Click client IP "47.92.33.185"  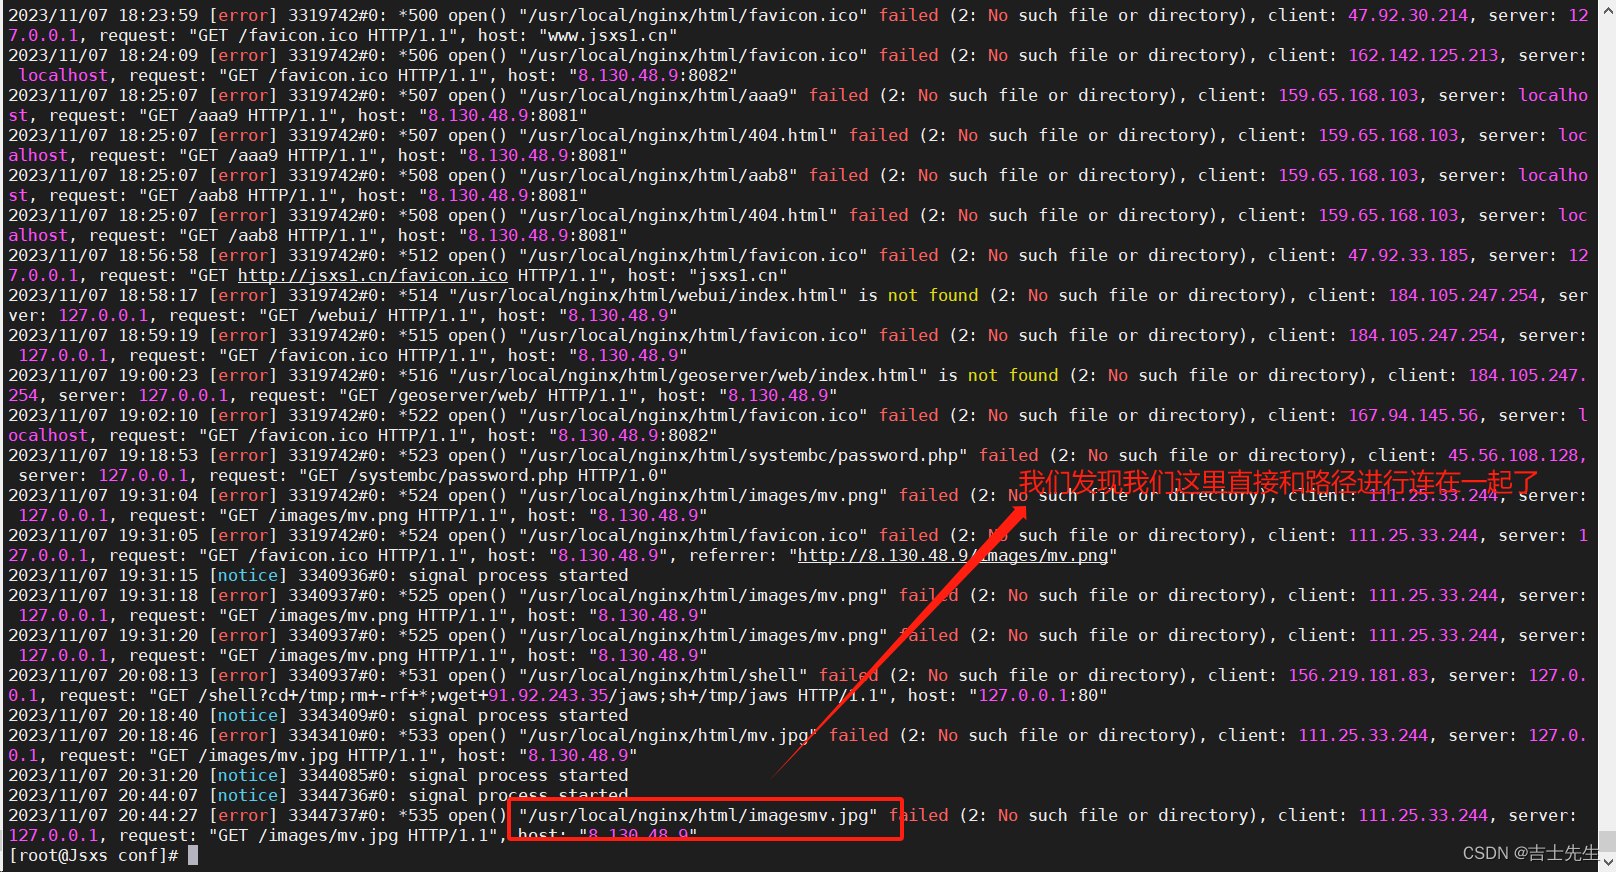tap(1408, 255)
